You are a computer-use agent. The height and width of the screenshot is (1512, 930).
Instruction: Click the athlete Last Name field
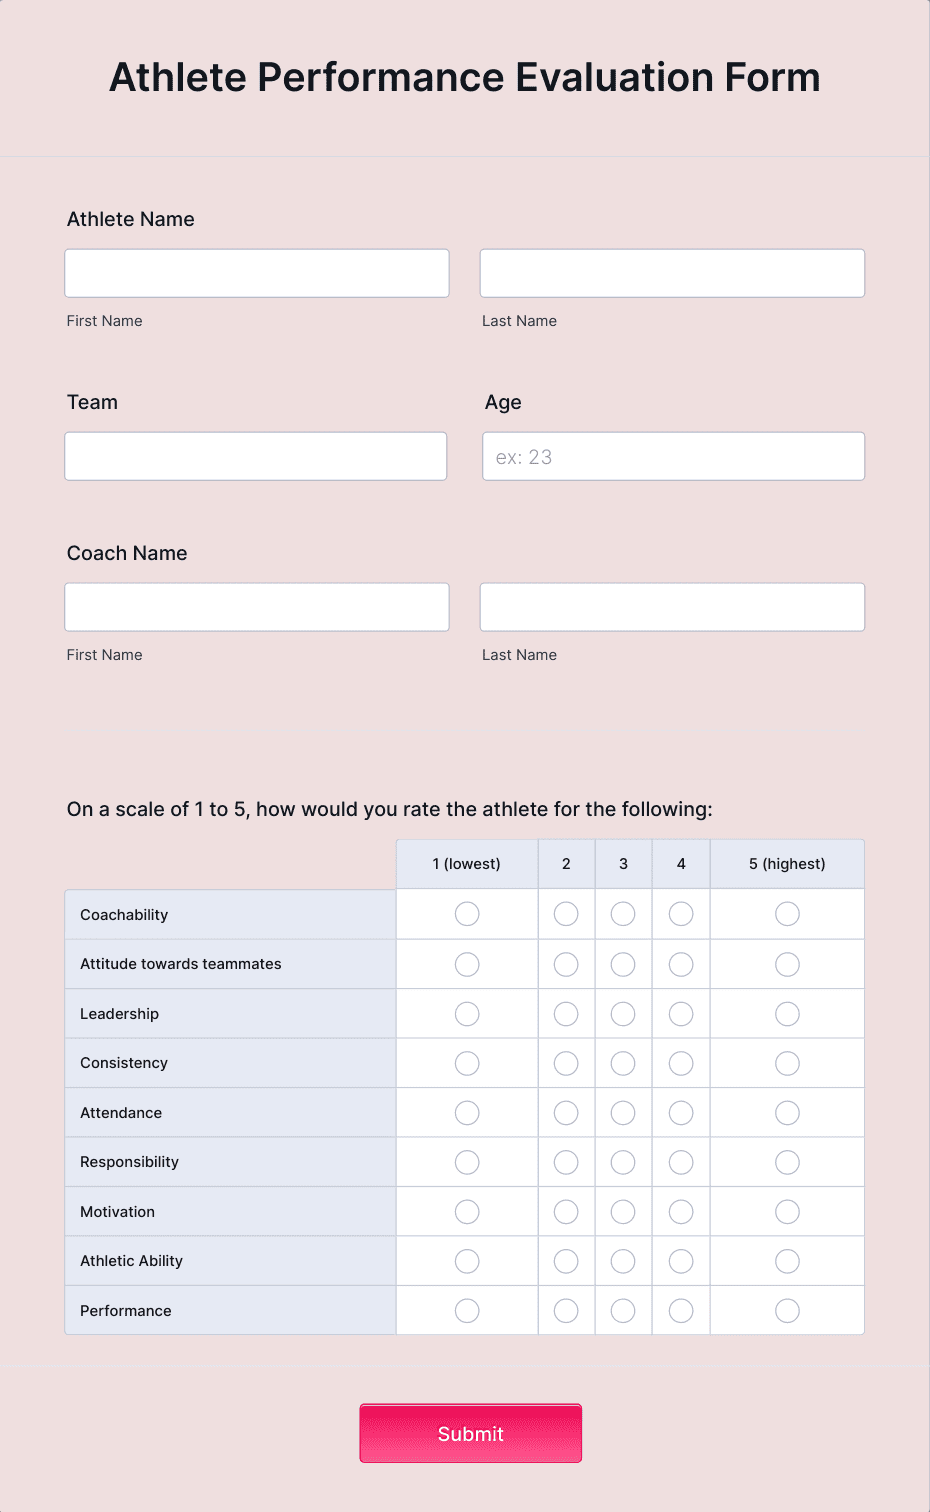click(671, 272)
